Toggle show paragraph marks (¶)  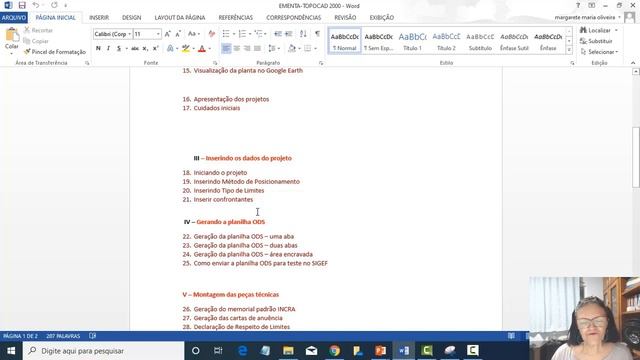pos(317,34)
